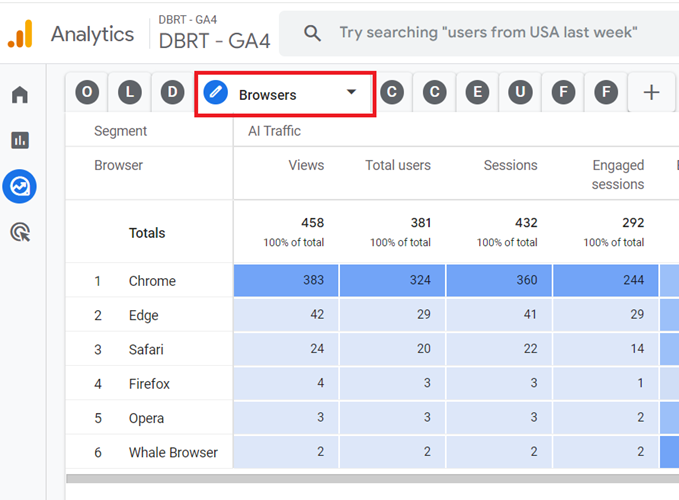The image size is (679, 500).
Task: Click Chrome sessions value 360
Action: 527,280
